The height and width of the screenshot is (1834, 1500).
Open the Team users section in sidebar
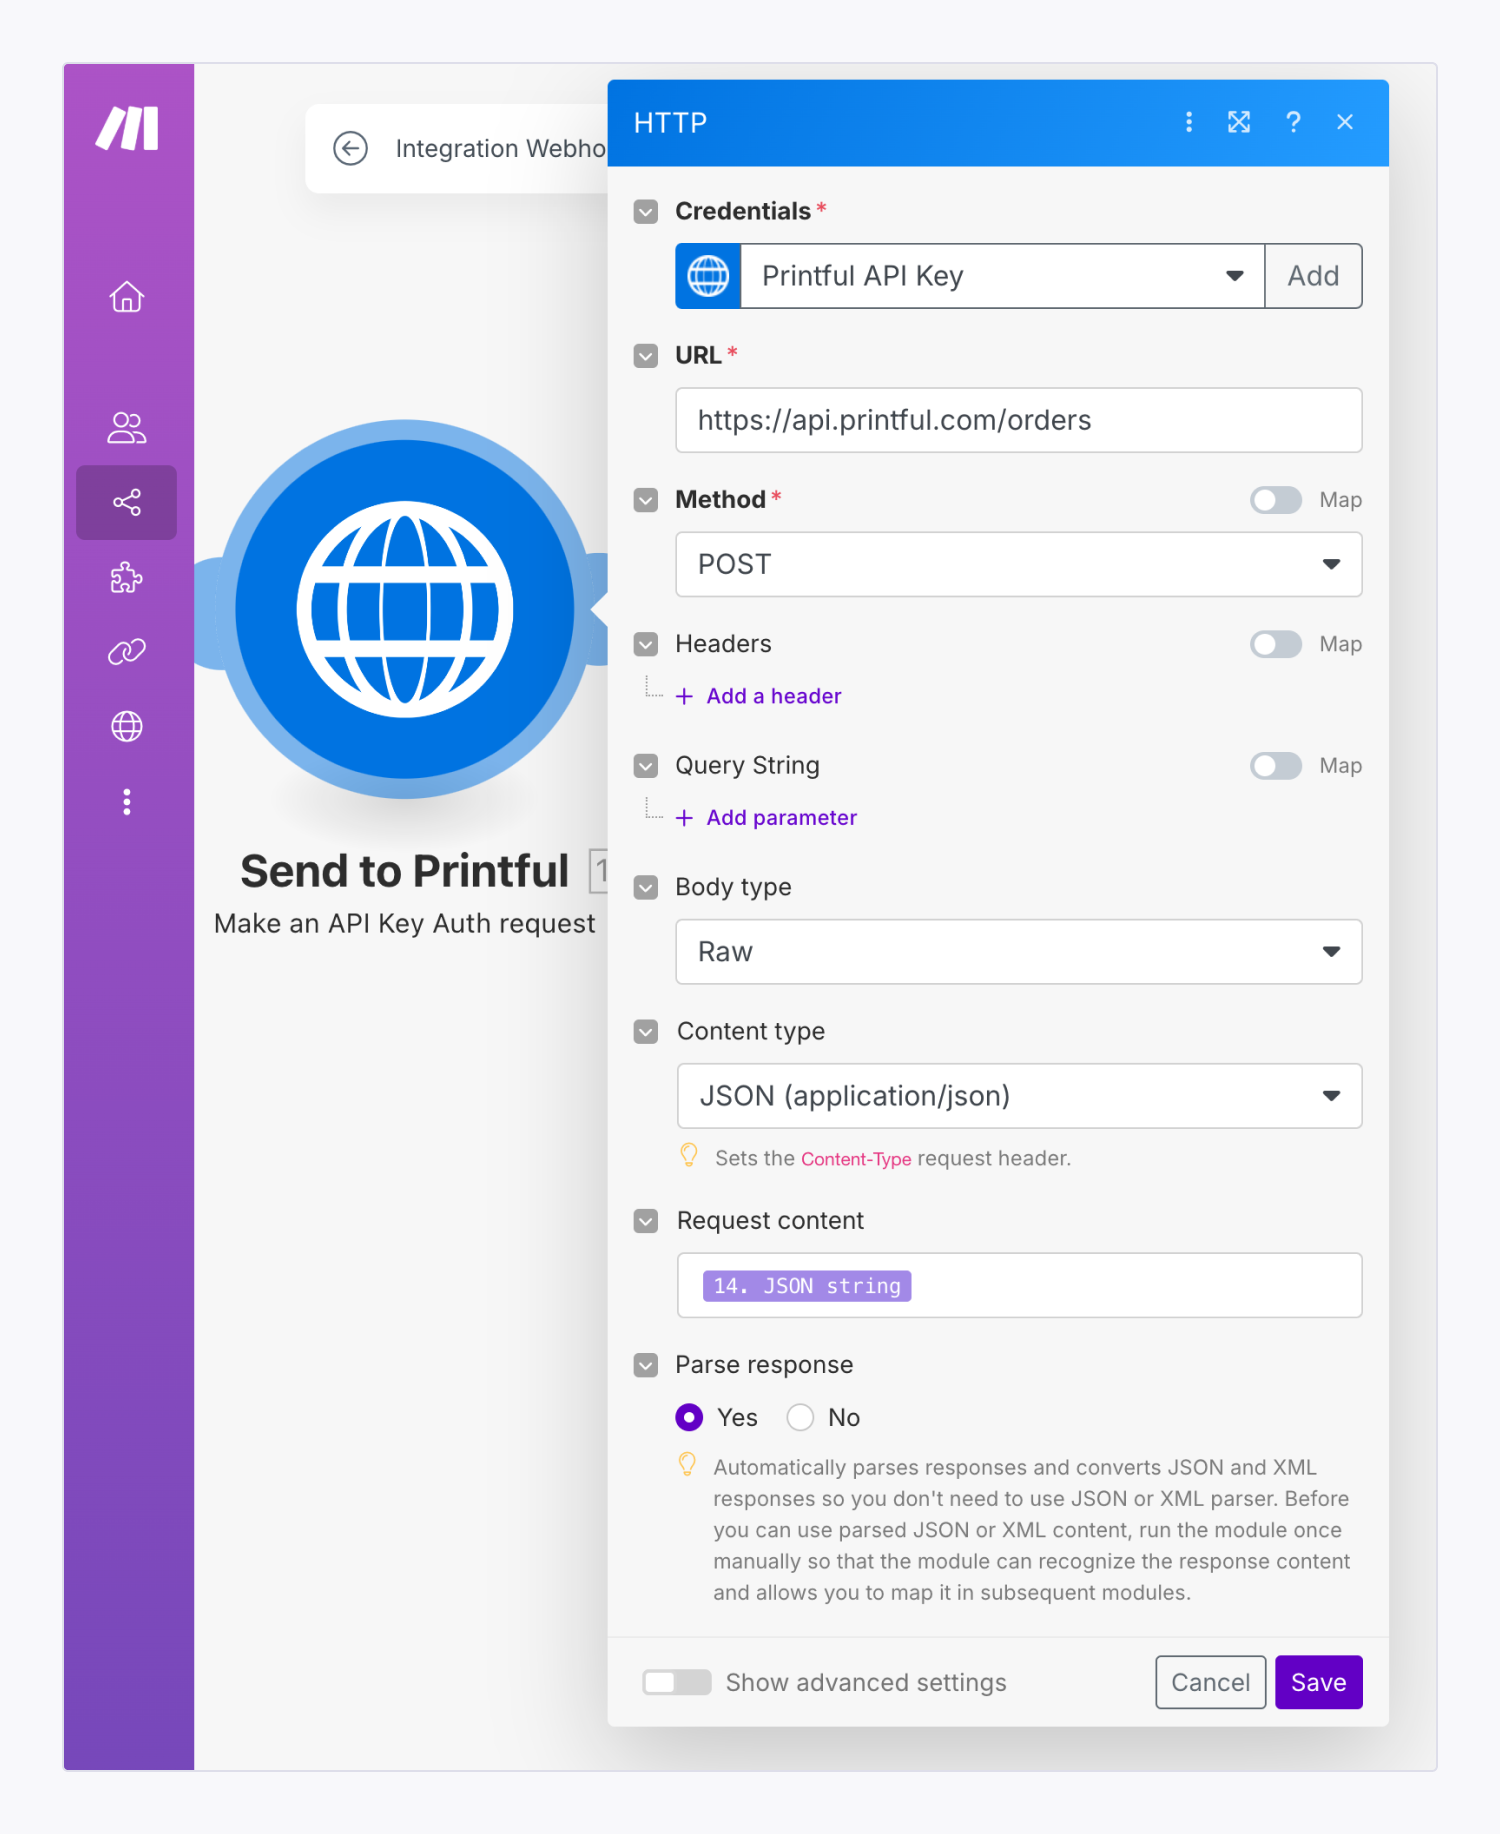[x=127, y=427]
